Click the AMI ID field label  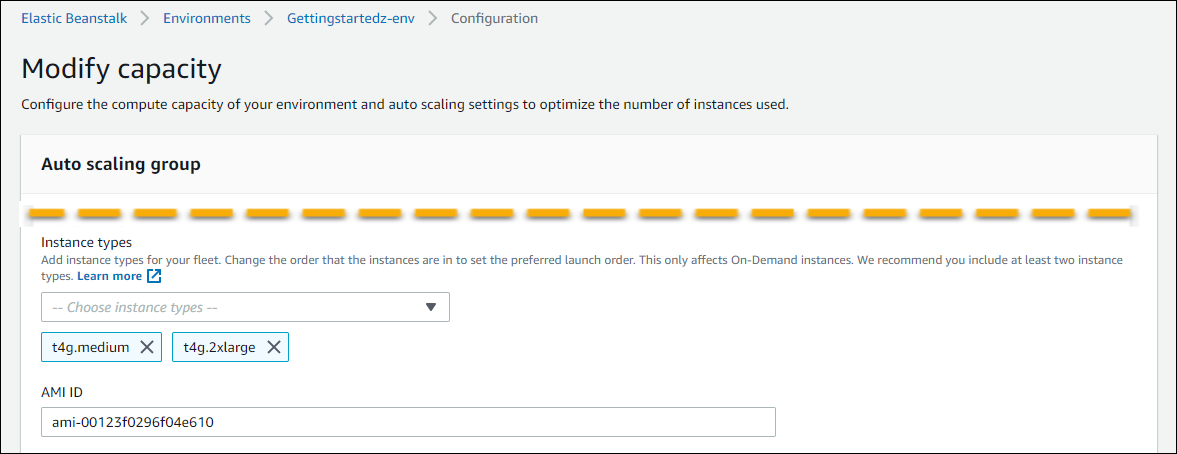tap(63, 392)
